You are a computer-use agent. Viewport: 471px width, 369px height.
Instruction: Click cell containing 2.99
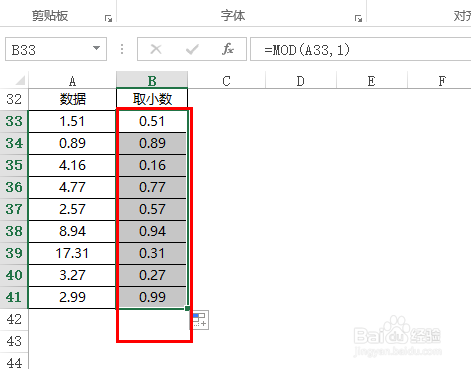[72, 297]
